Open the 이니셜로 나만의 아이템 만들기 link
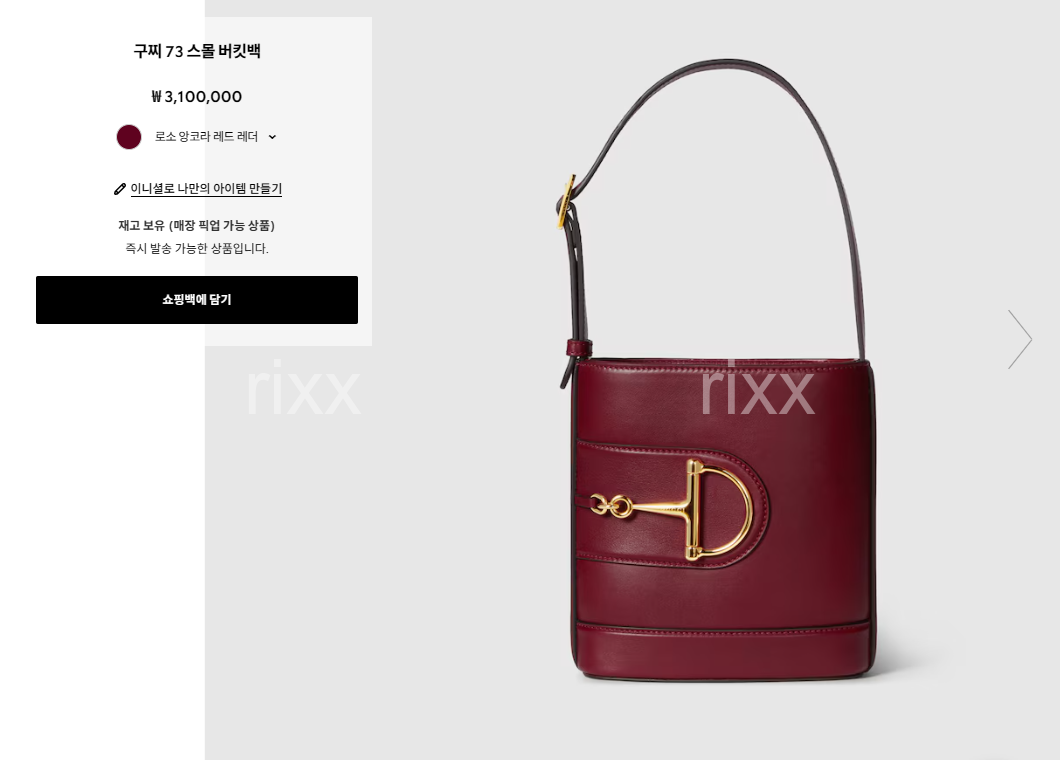 pyautogui.click(x=206, y=189)
